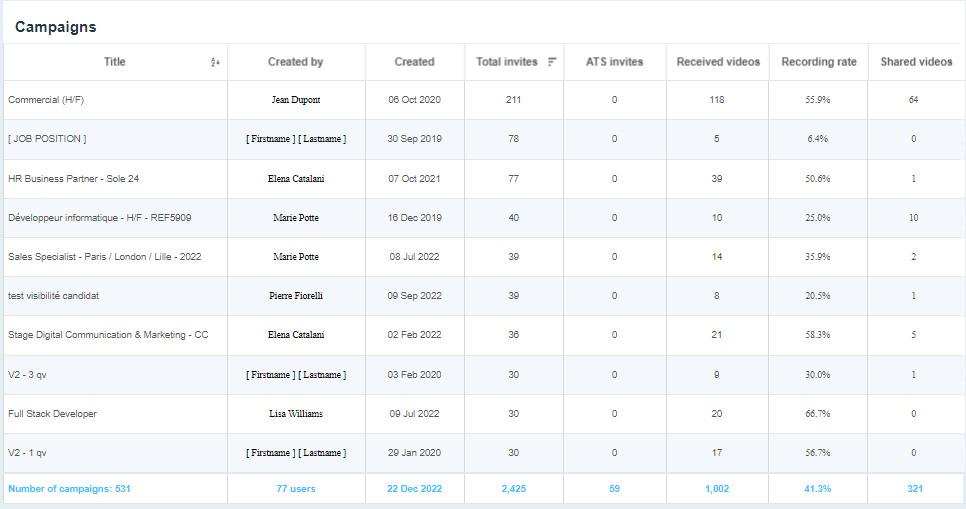Open the Full Stack Developer campaign
Viewport: 966px width, 509px height.
(52, 414)
